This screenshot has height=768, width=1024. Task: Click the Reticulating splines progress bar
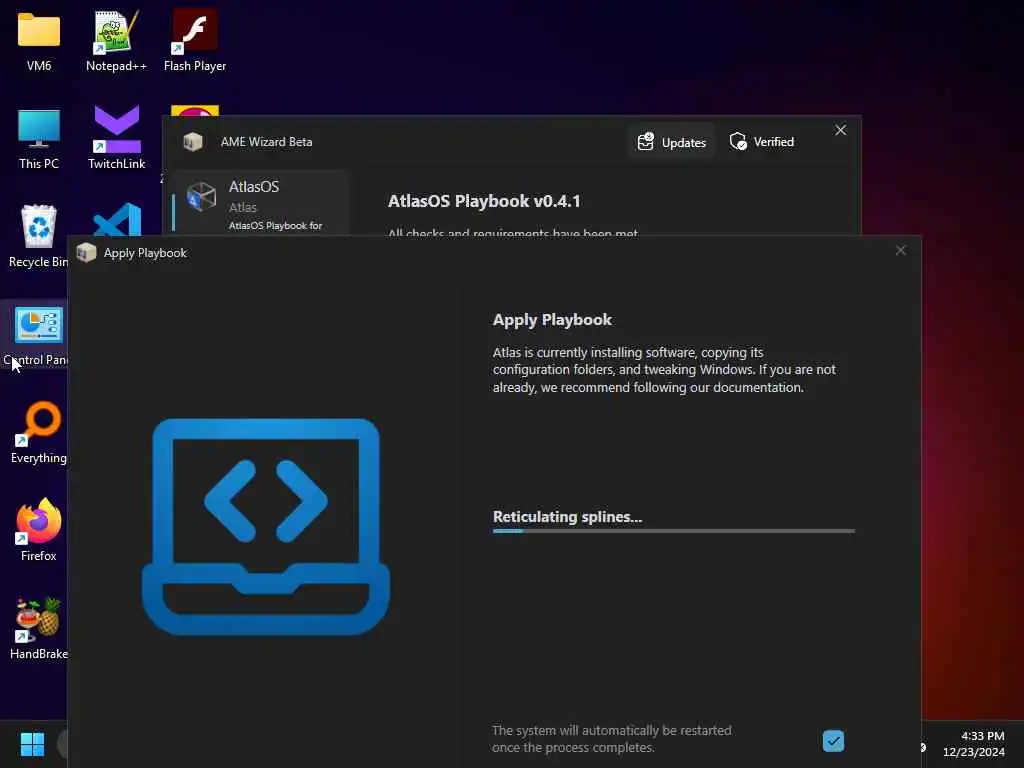click(674, 531)
